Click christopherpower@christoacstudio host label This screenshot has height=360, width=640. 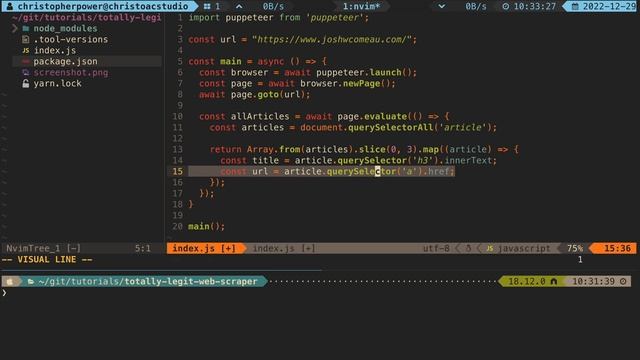[x=103, y=6]
